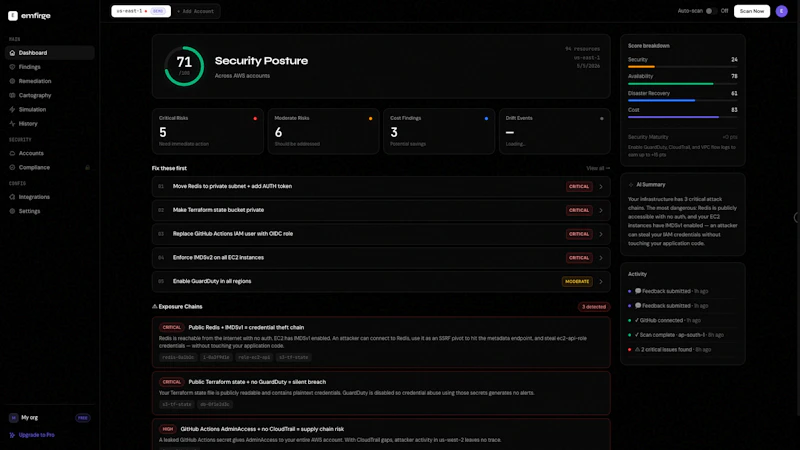Click the Settings gear icon
This screenshot has height=450, width=800.
12,211
